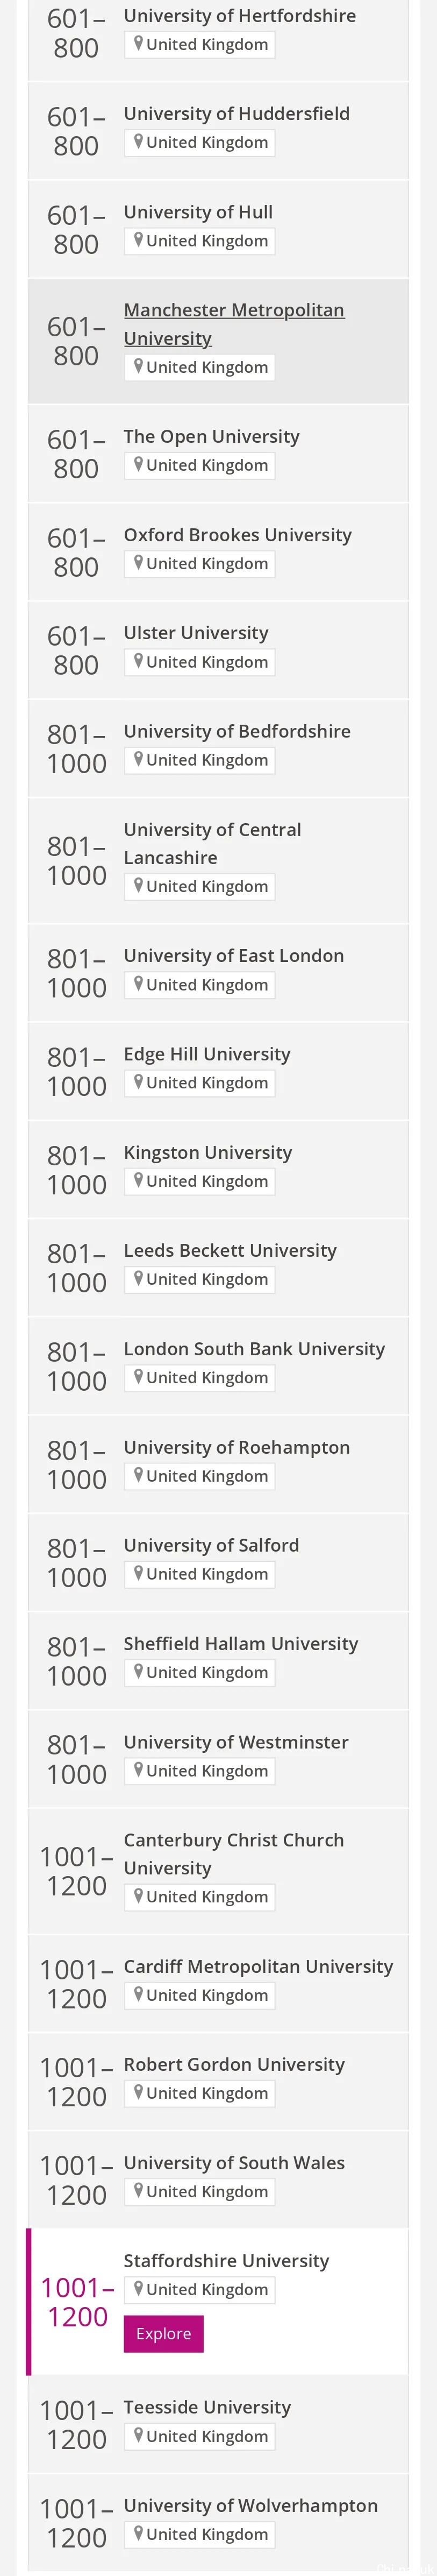Viewport: 437px width, 2576px height.
Task: Click the location pin icon under Staffordshire University
Action: tap(138, 2288)
